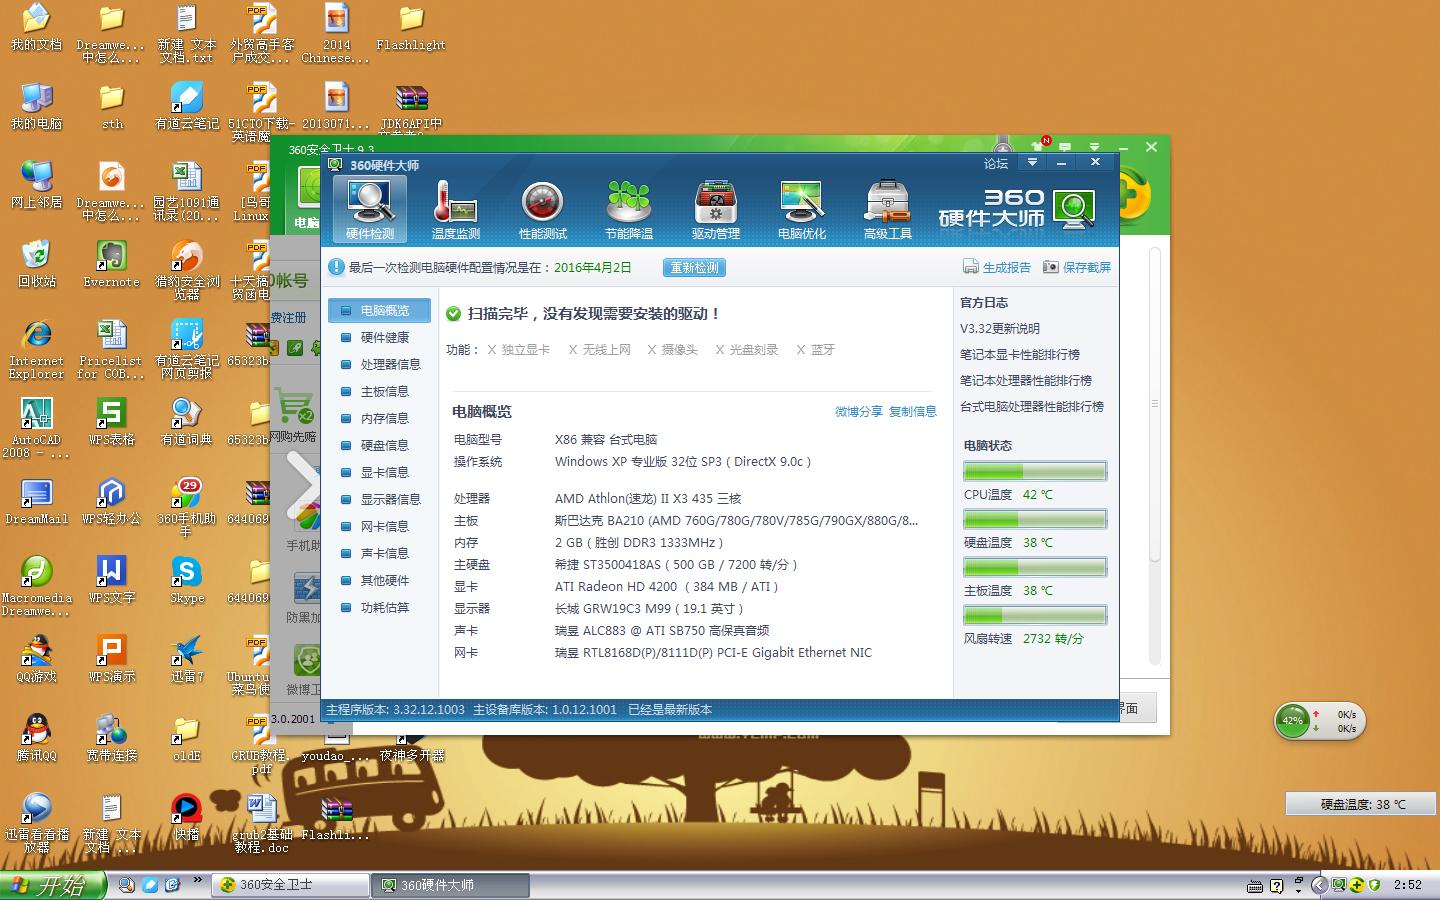Open the 硬件检测 hardware detection tool
The image size is (1440, 900).
click(x=369, y=209)
